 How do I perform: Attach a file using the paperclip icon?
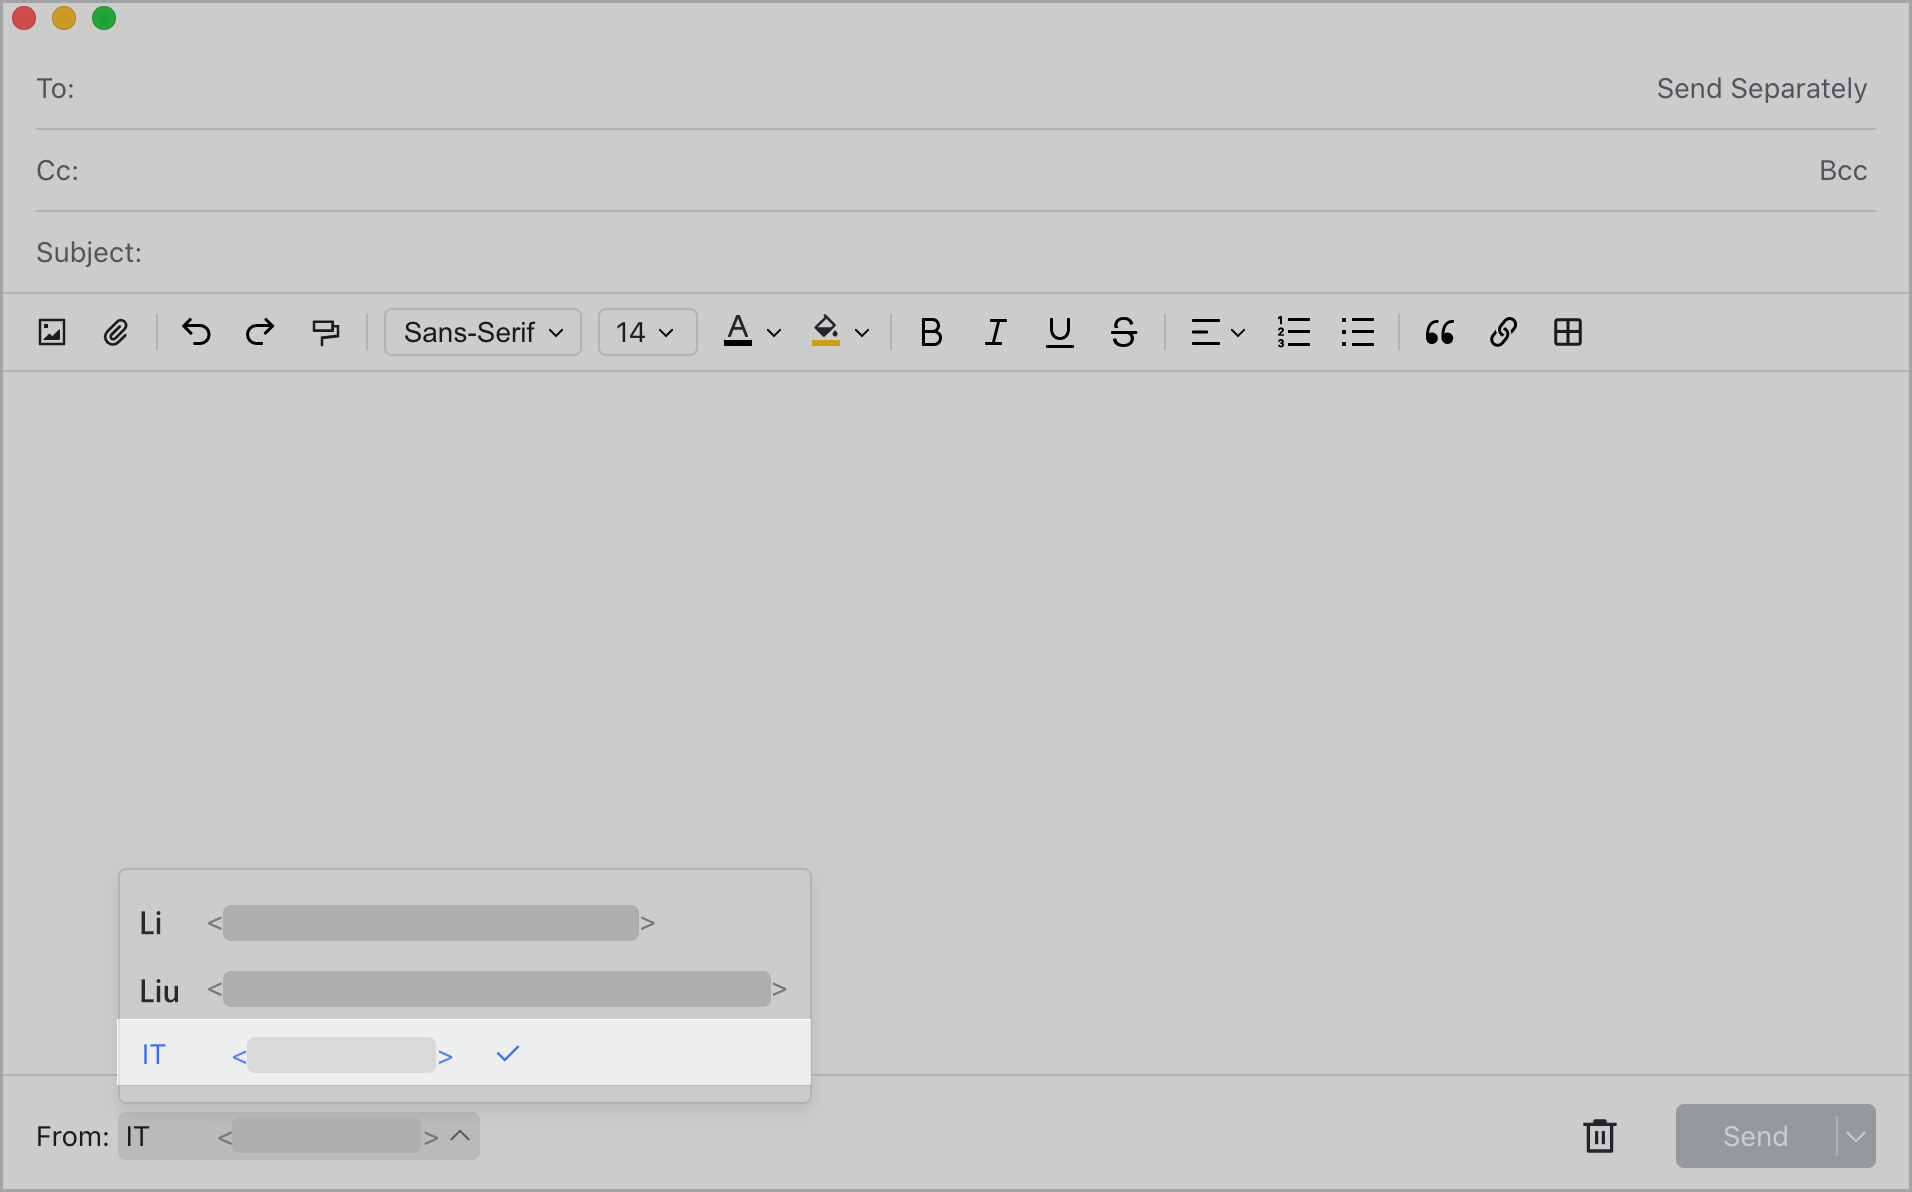tap(116, 332)
